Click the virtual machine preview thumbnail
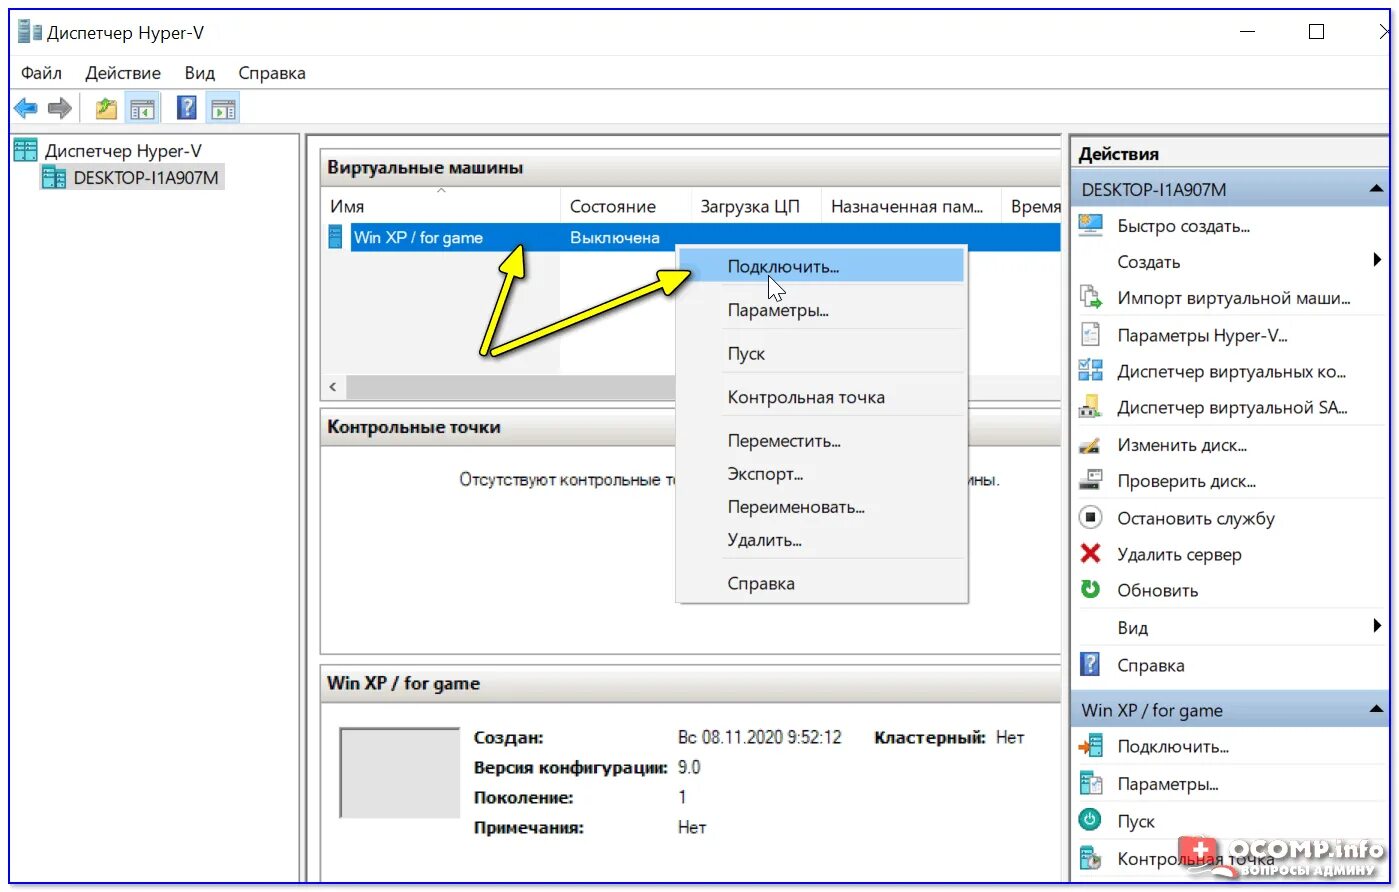Image resolution: width=1399 pixels, height=892 pixels. coord(400,773)
